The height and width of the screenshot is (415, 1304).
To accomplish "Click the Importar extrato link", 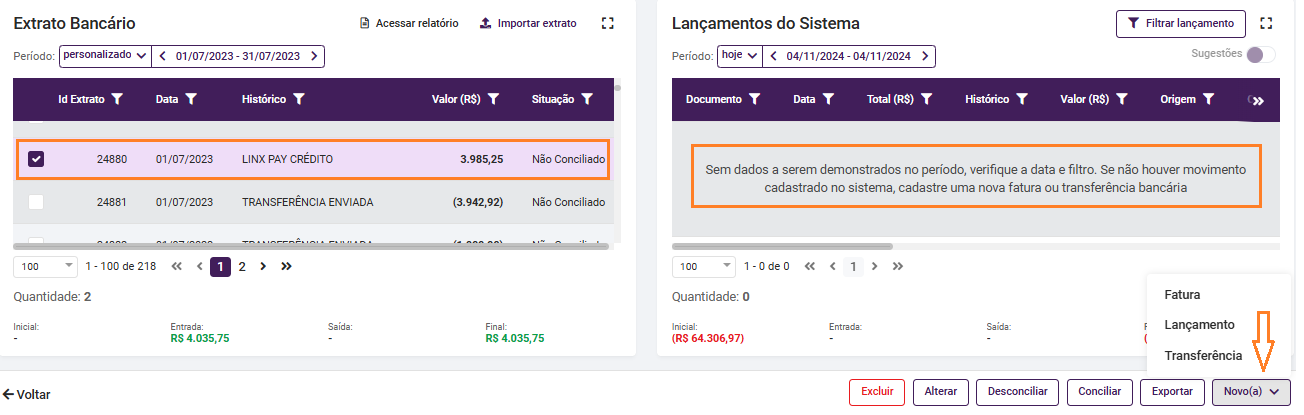I will (528, 23).
